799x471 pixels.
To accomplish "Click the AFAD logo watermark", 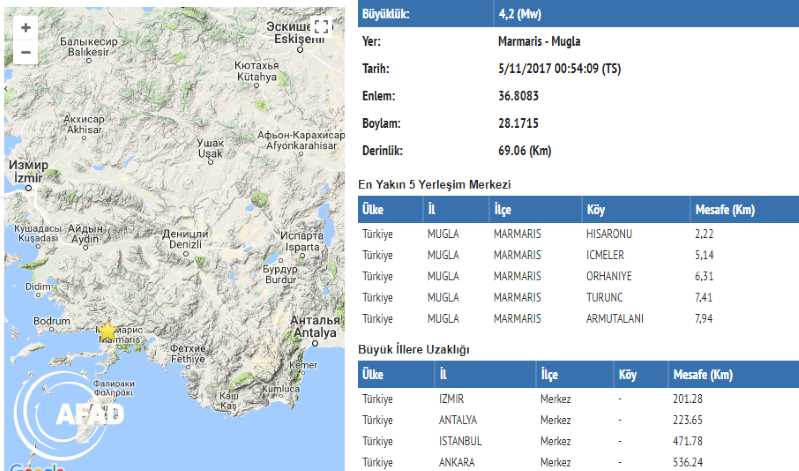I will (x=75, y=412).
